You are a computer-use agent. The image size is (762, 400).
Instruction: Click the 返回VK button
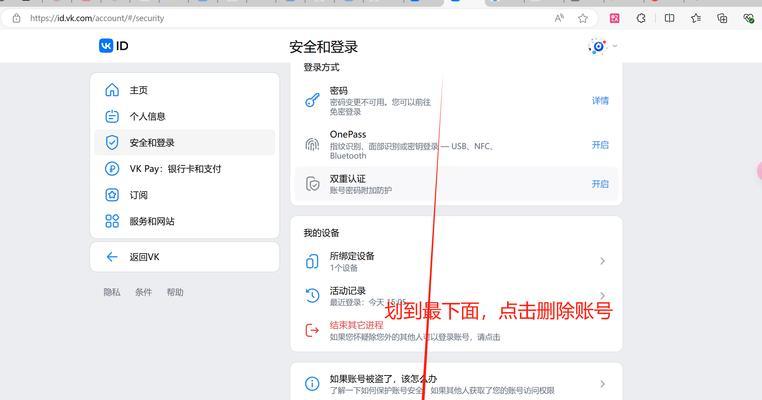pyautogui.click(x=185, y=257)
